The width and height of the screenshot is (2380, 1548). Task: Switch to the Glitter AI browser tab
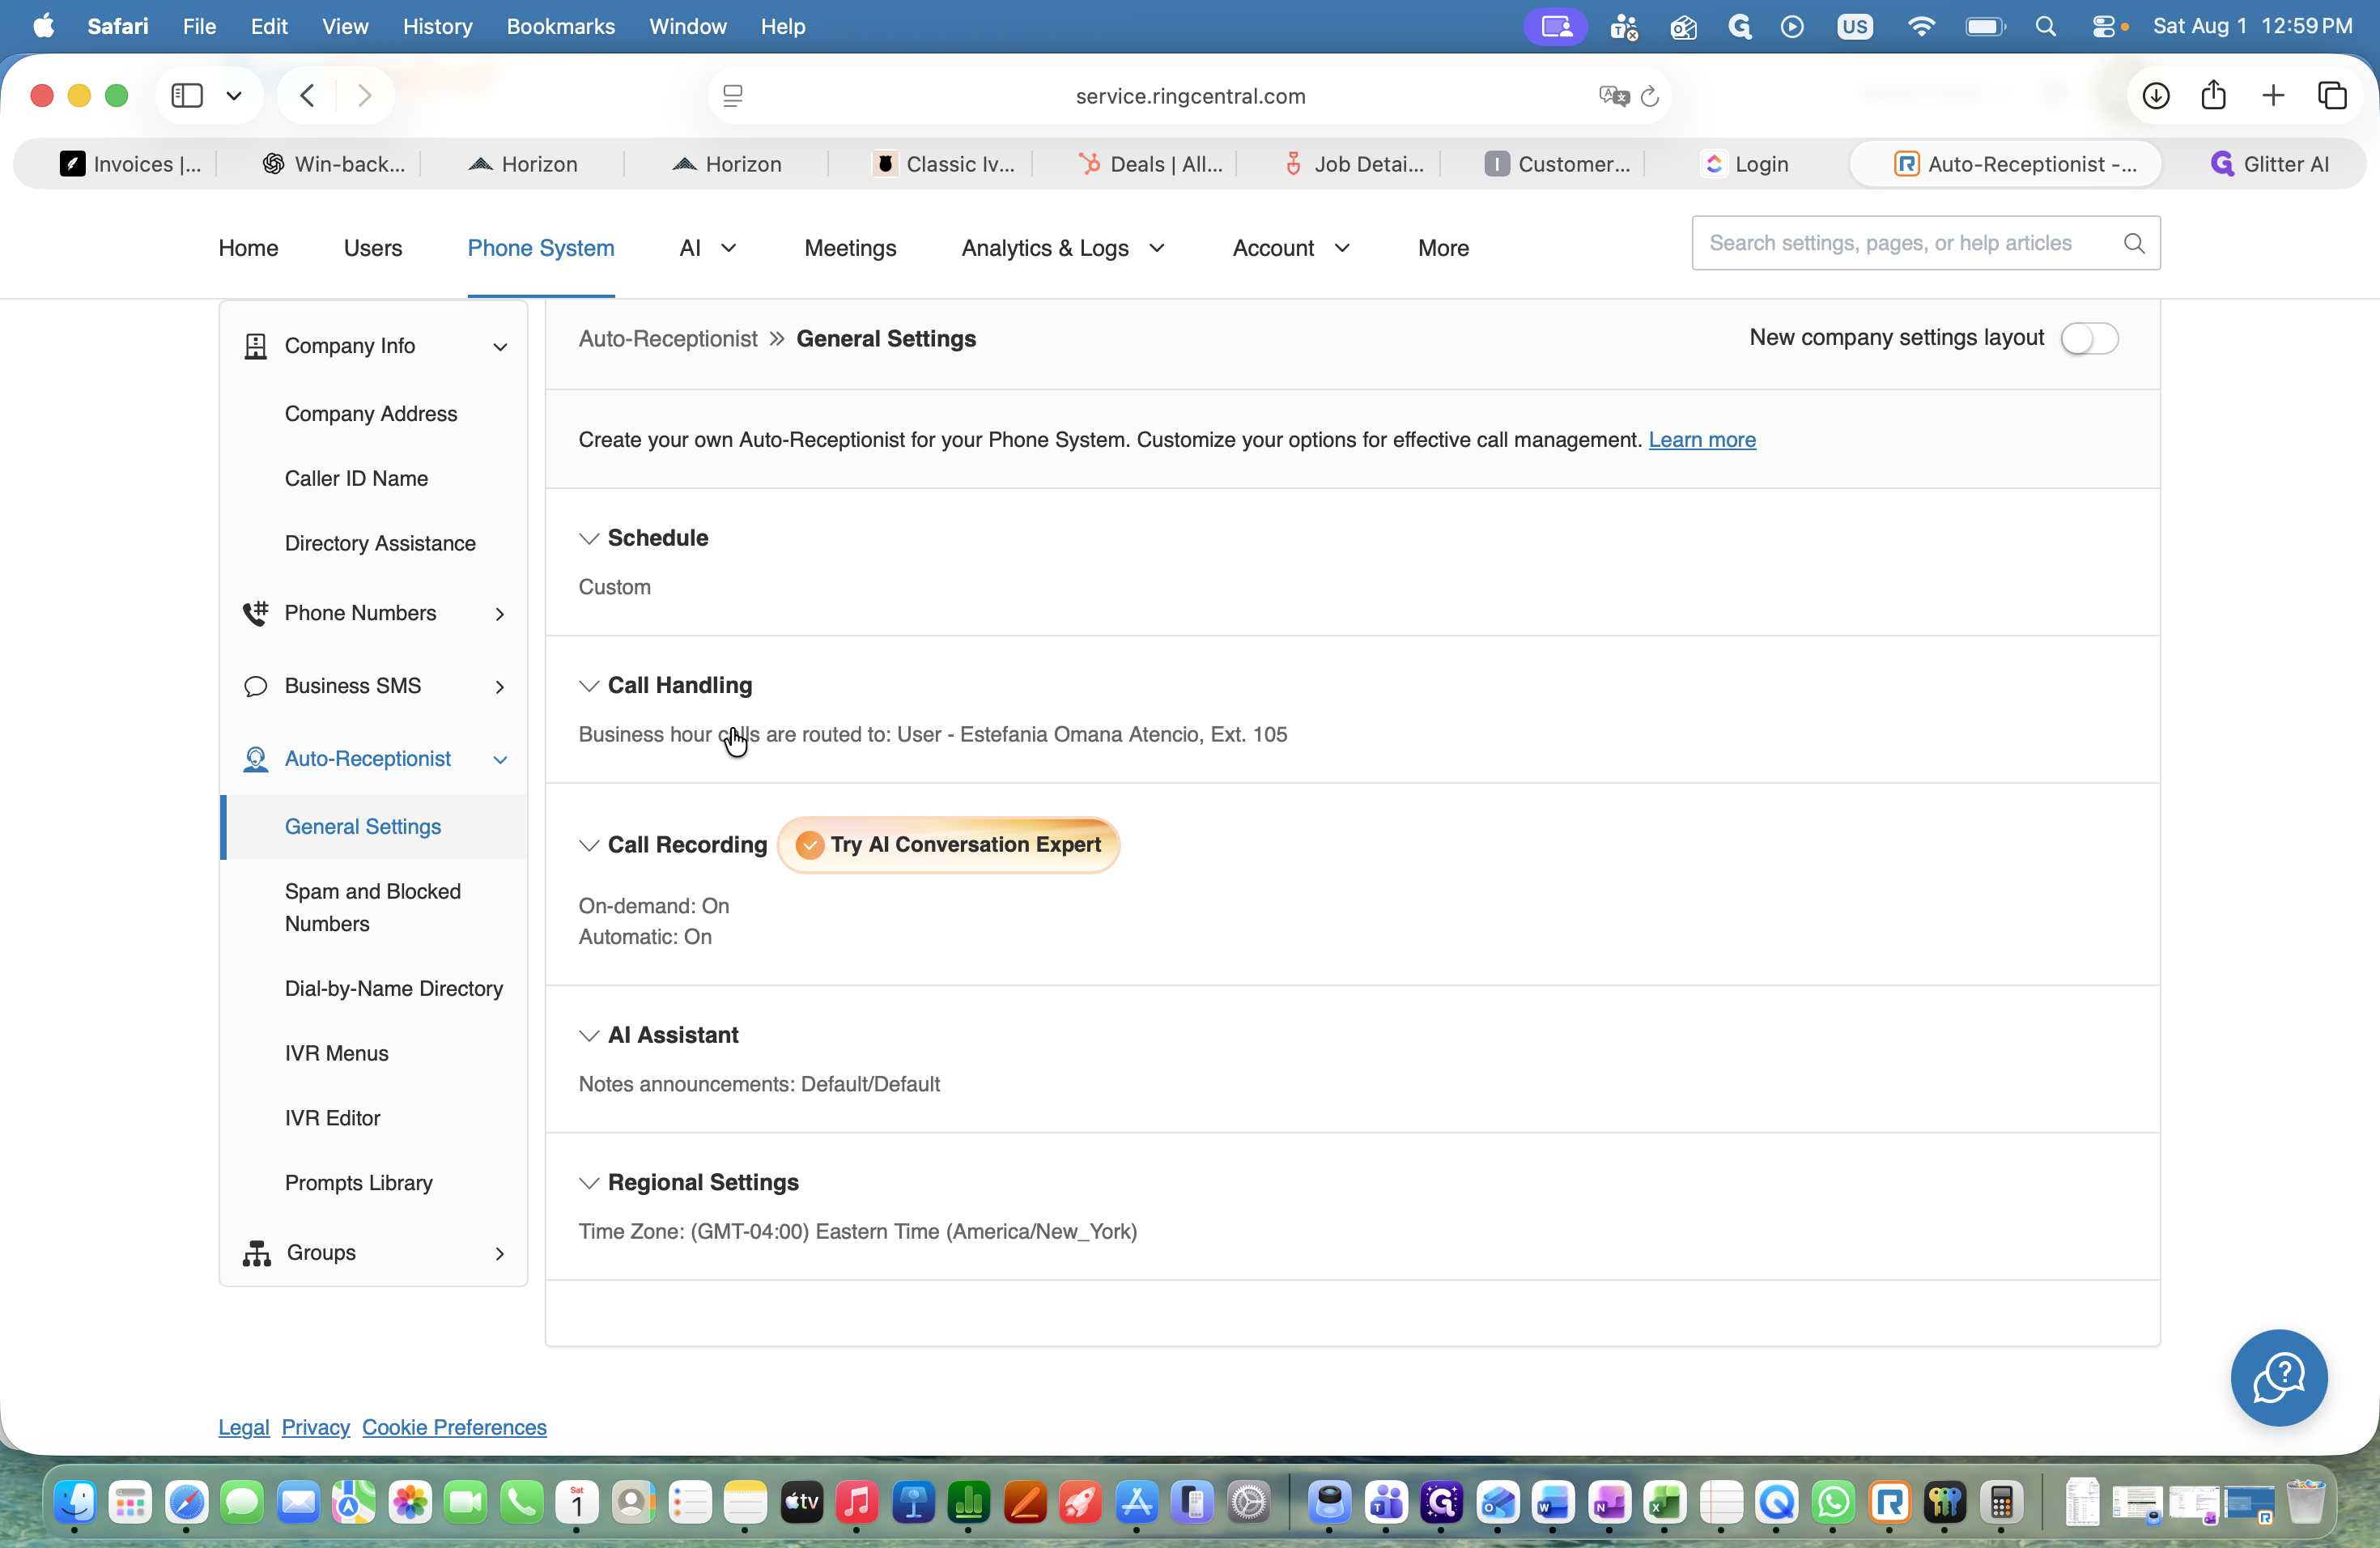pos(2269,164)
